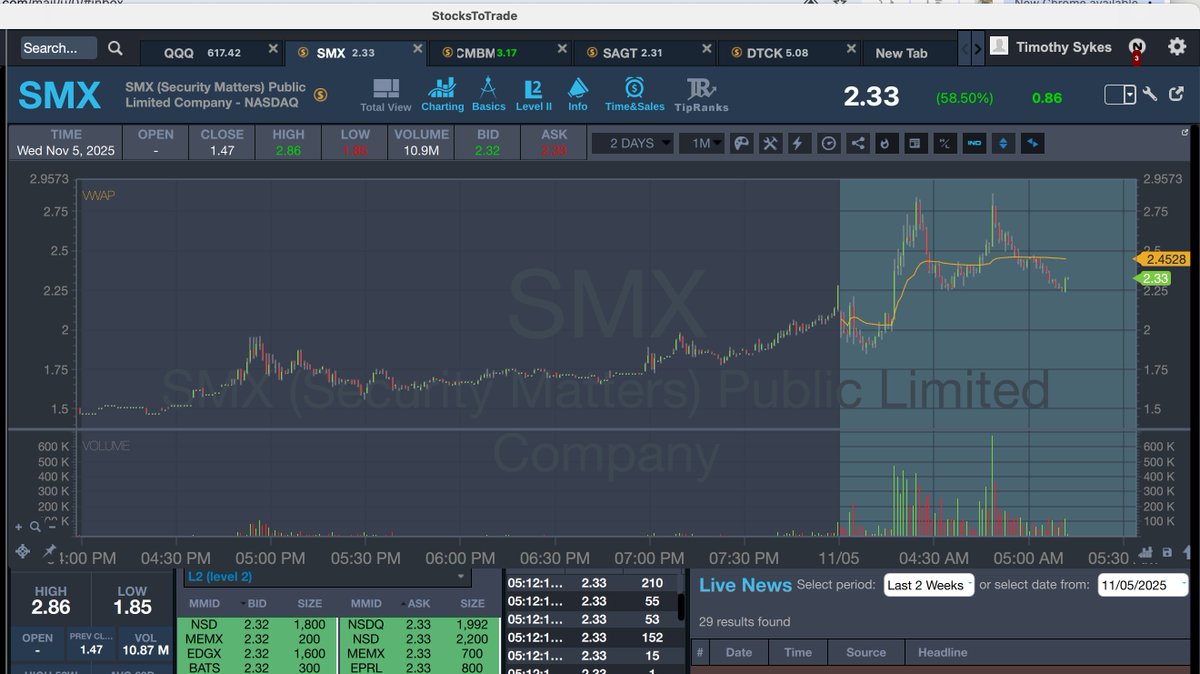Click the Date column header in news
The width and height of the screenshot is (1200, 674).
(x=738, y=652)
